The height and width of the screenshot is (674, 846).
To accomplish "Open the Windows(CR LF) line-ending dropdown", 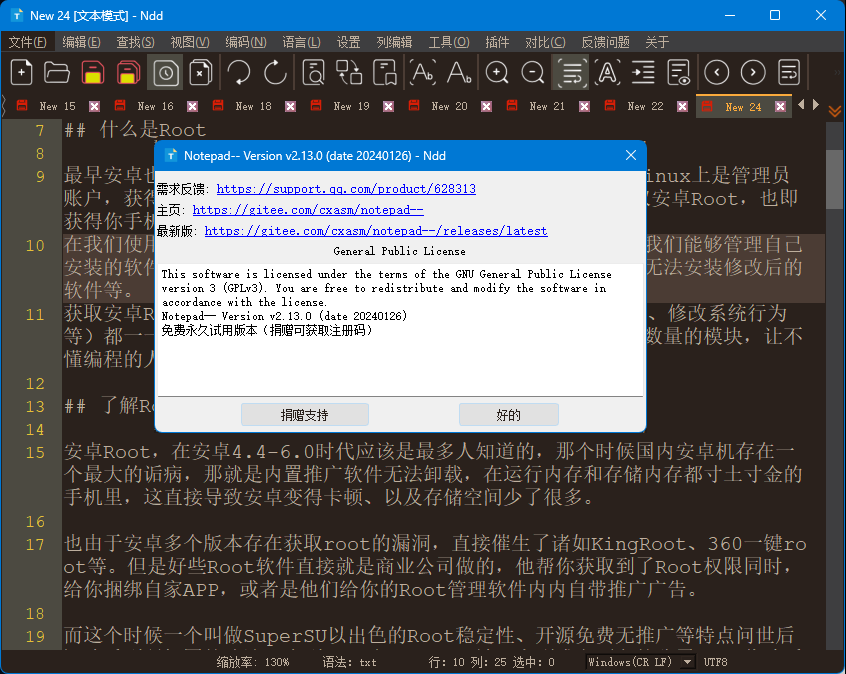I will [x=640, y=662].
